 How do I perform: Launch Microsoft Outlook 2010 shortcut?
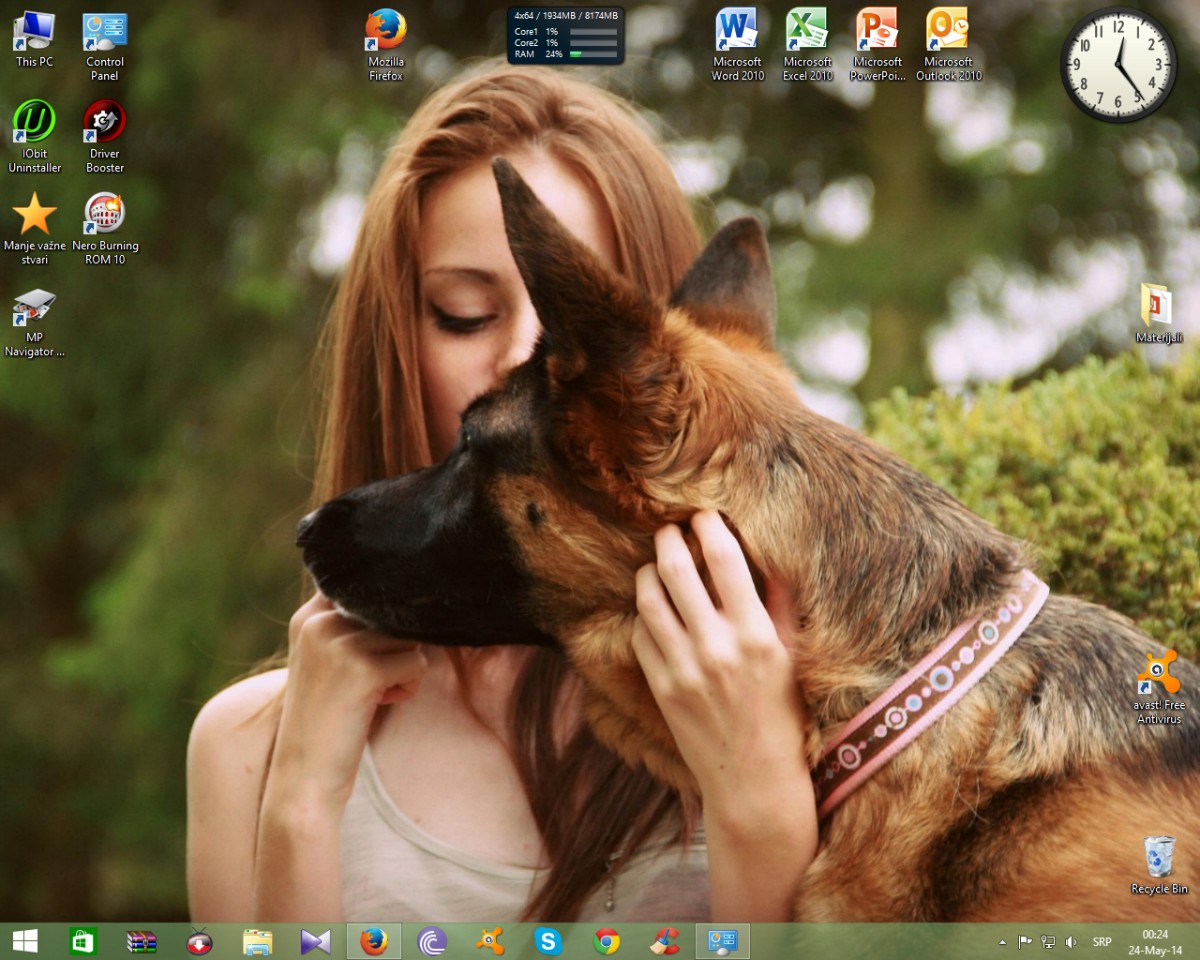pyautogui.click(x=948, y=30)
